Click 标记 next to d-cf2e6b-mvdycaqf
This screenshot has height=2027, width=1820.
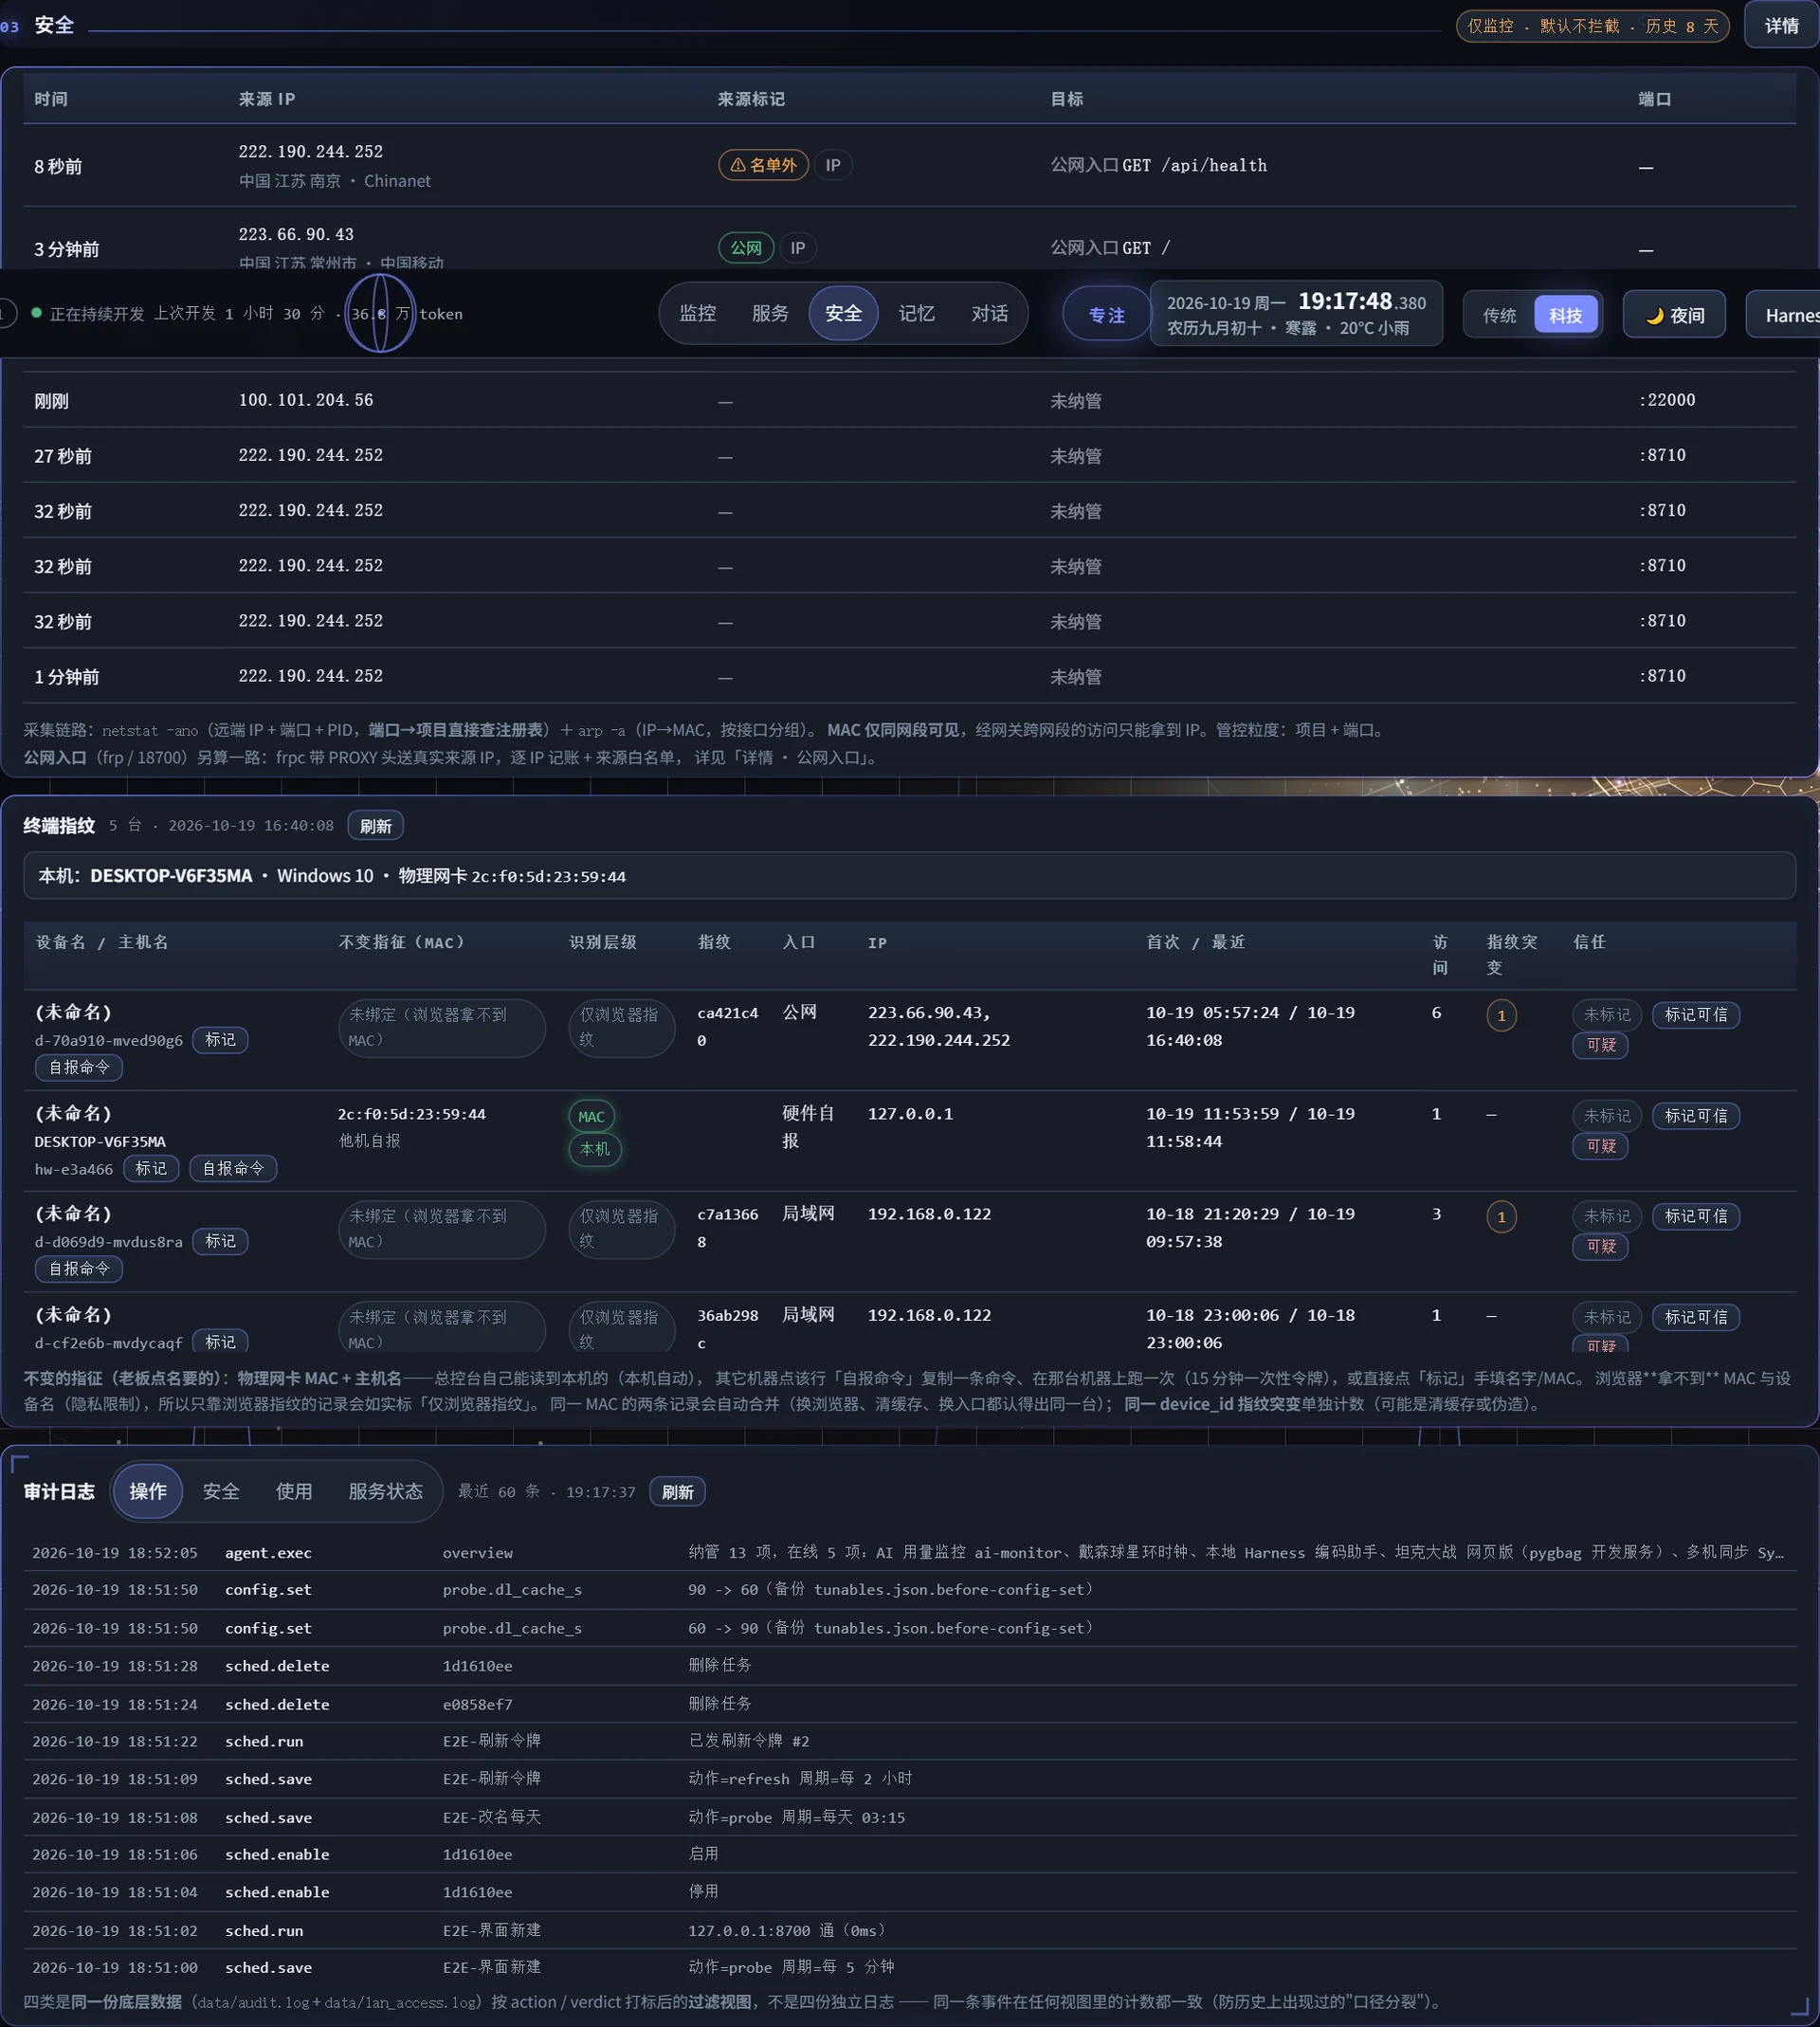point(220,1342)
